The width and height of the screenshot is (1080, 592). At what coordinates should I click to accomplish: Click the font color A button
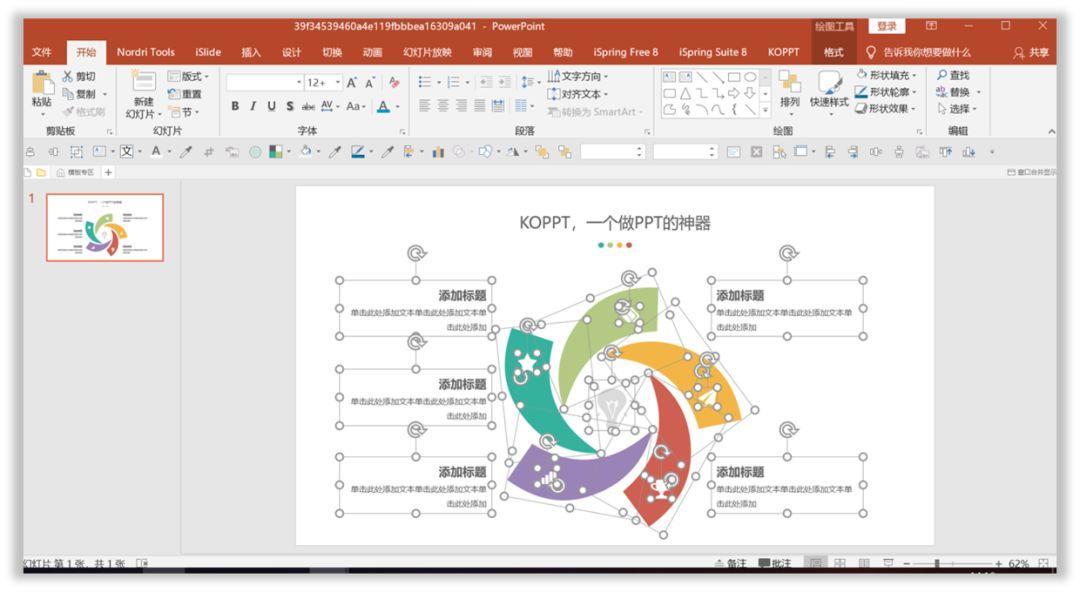pos(384,106)
